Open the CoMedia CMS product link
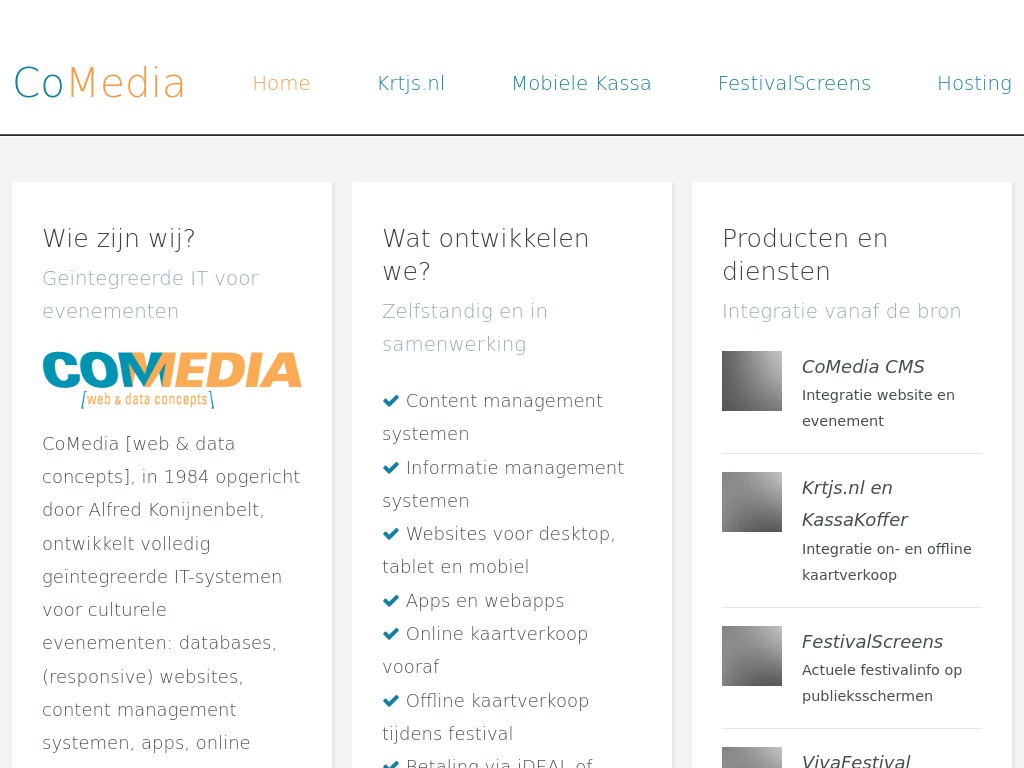1024x768 pixels. 863,367
